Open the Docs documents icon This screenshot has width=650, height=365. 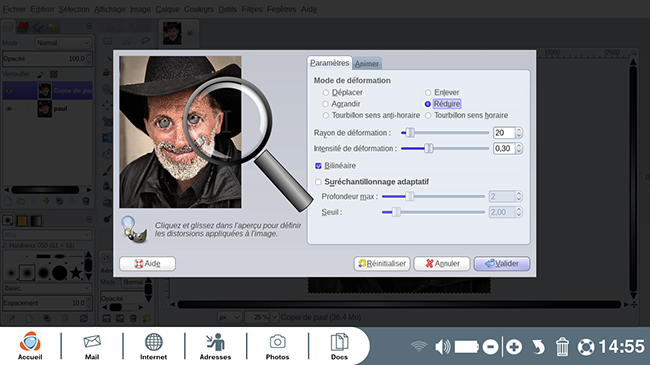pos(339,346)
